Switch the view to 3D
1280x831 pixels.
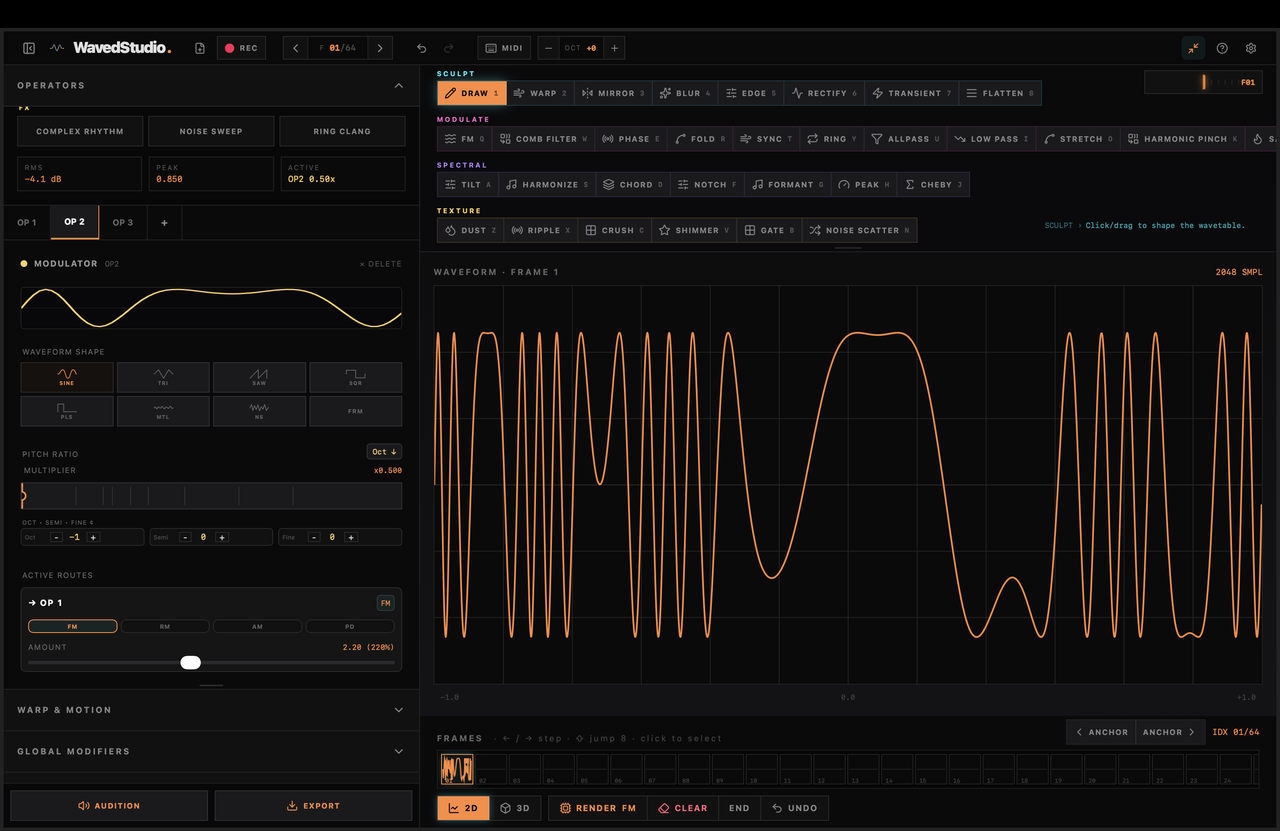point(515,808)
